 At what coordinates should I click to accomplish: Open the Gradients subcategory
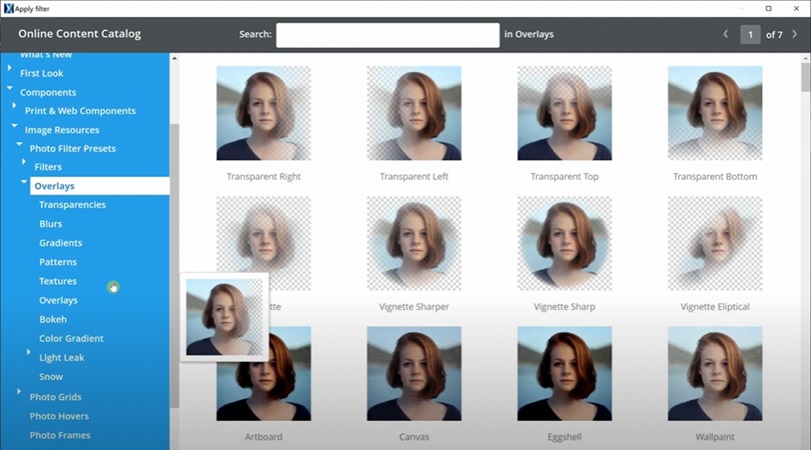[61, 243]
